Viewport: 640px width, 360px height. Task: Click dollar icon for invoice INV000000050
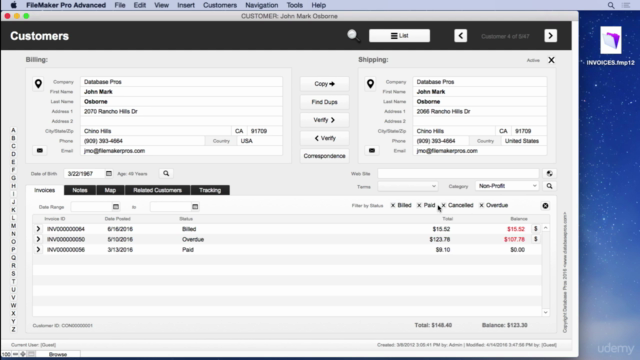point(536,239)
